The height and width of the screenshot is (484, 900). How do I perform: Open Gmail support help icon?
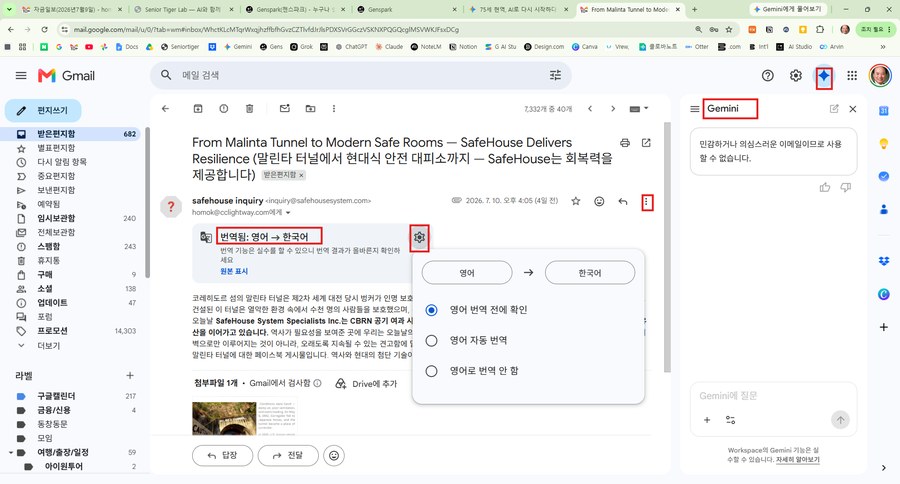coord(767,75)
